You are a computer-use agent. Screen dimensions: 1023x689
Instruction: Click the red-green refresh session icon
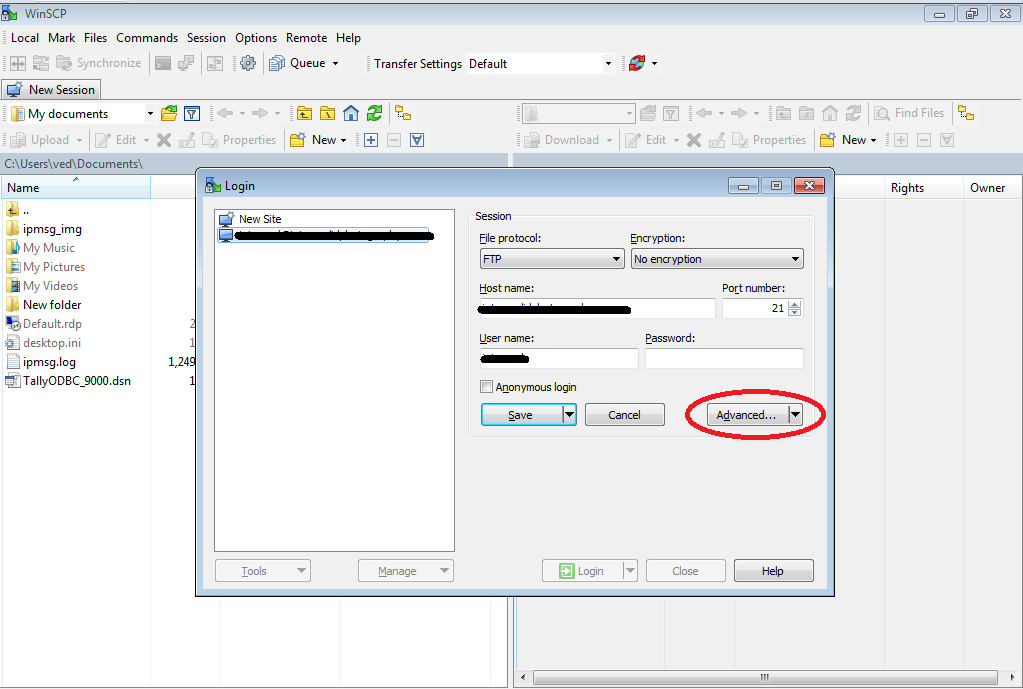tap(637, 63)
